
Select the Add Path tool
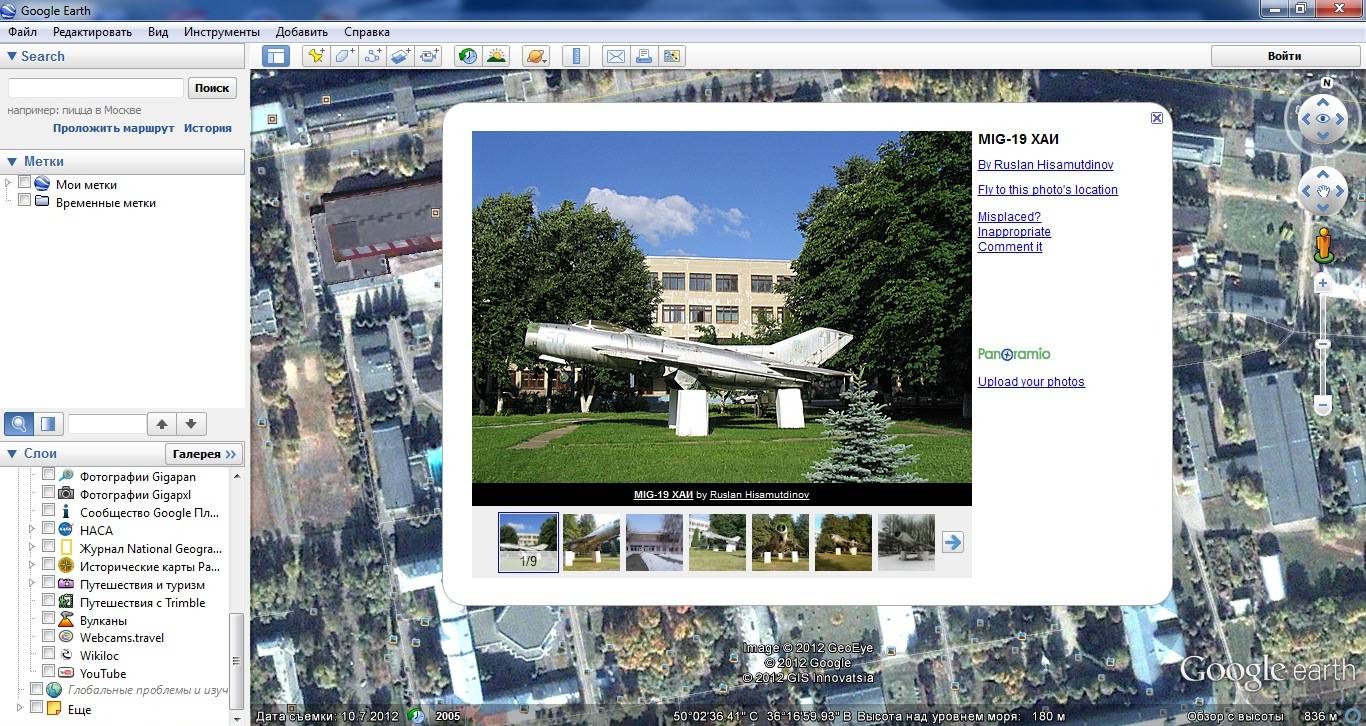pos(373,56)
